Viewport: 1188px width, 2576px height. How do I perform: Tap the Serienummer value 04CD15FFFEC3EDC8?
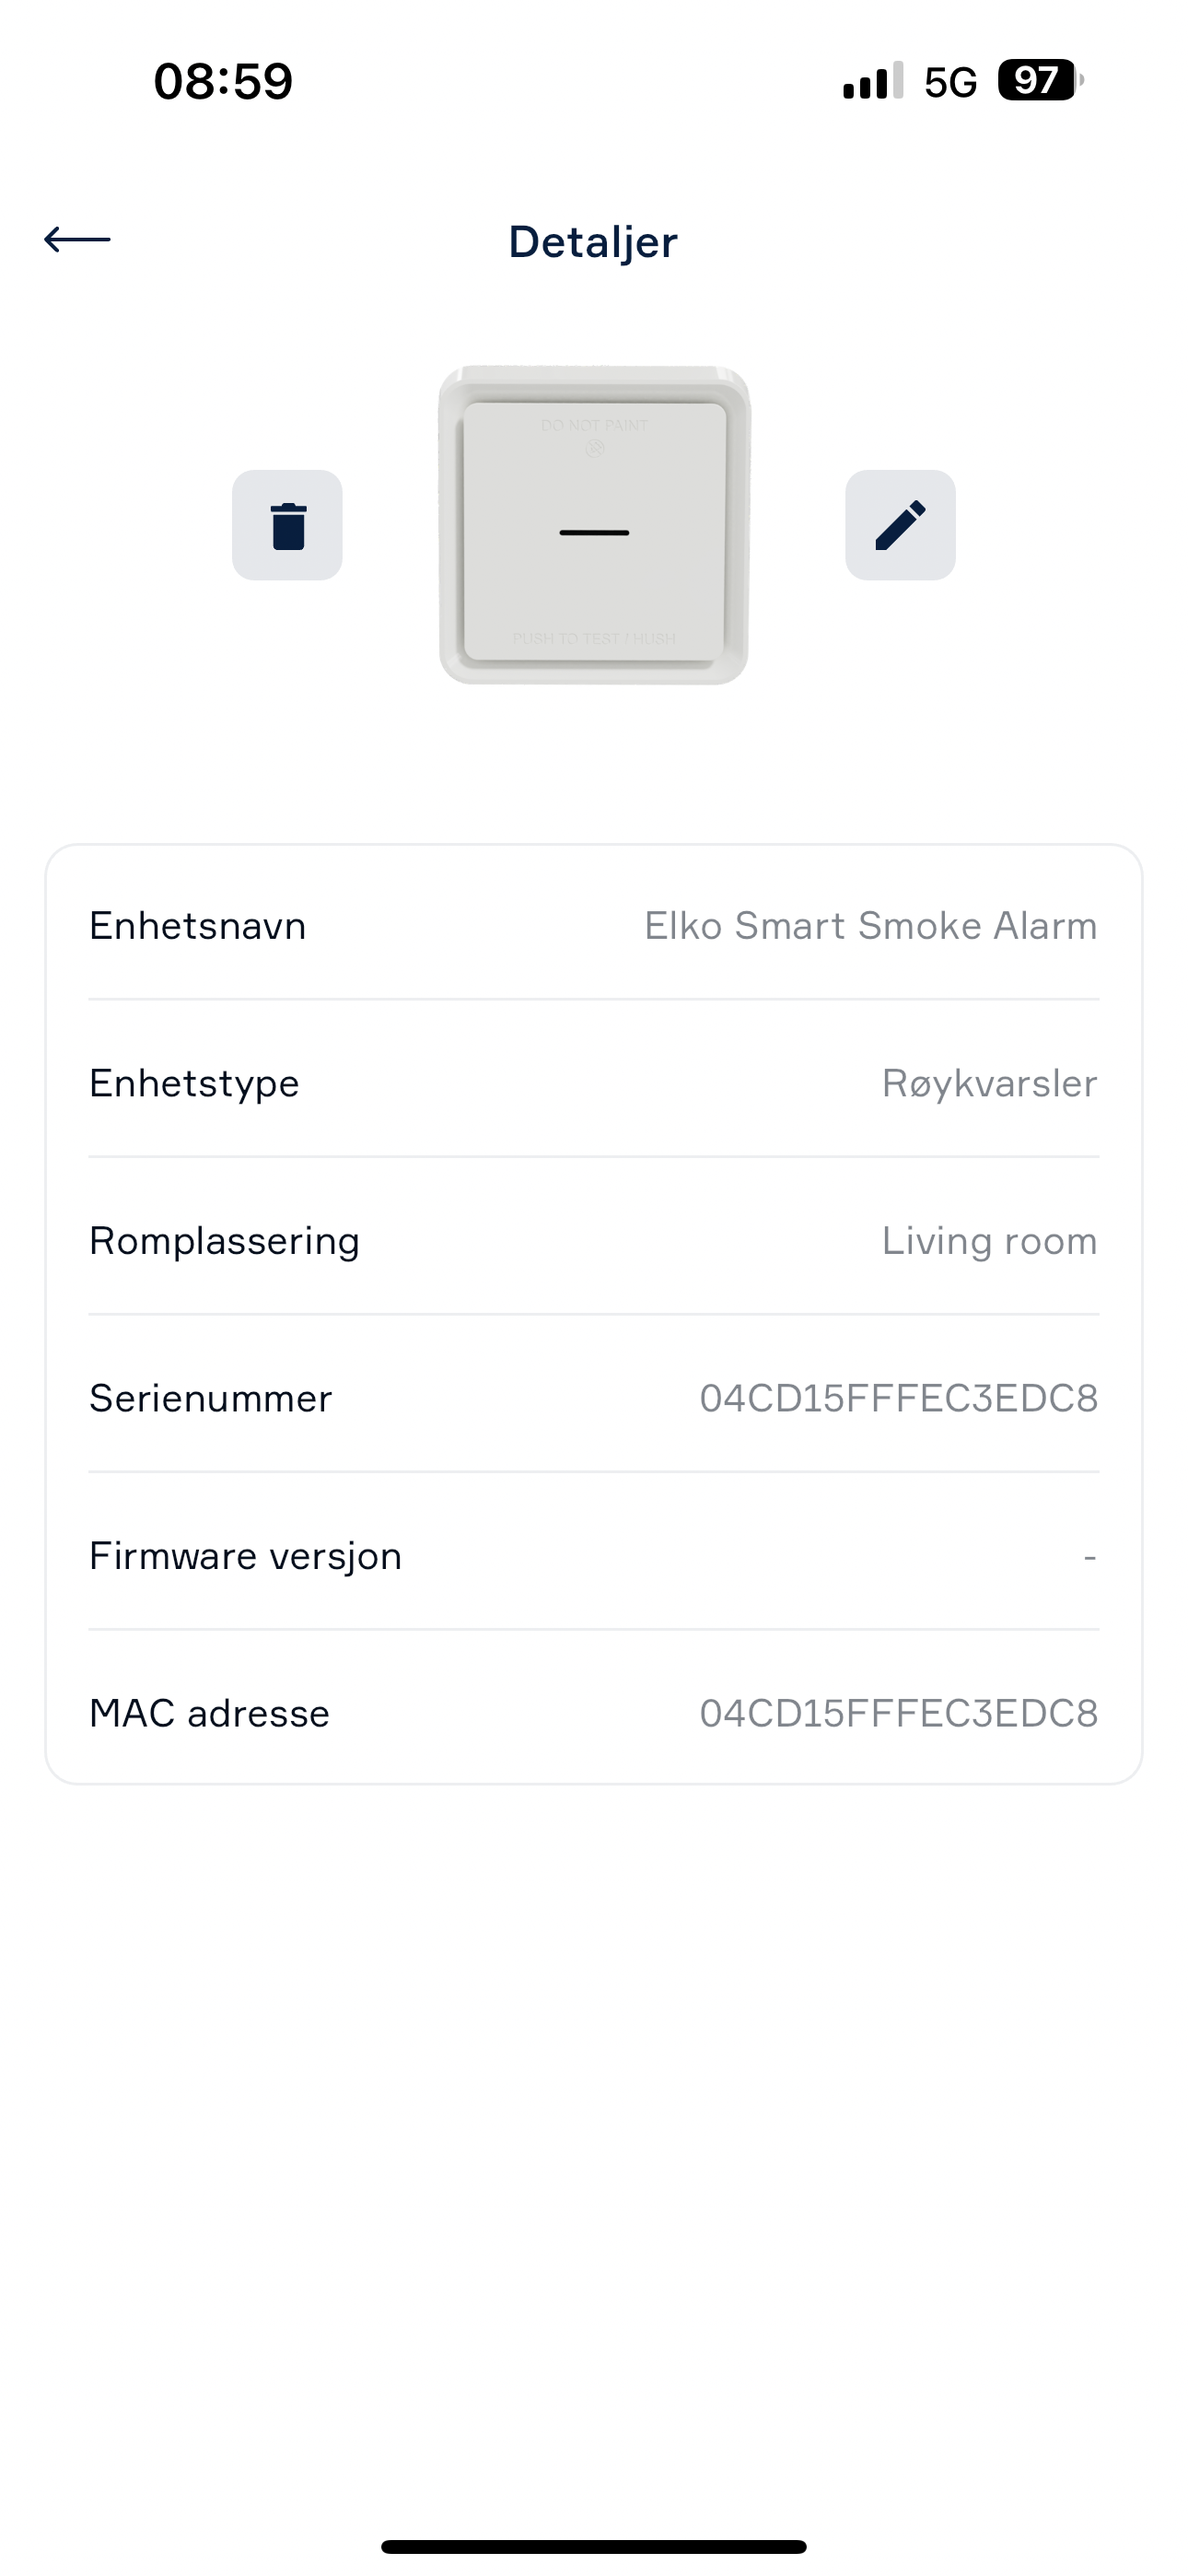point(899,1398)
